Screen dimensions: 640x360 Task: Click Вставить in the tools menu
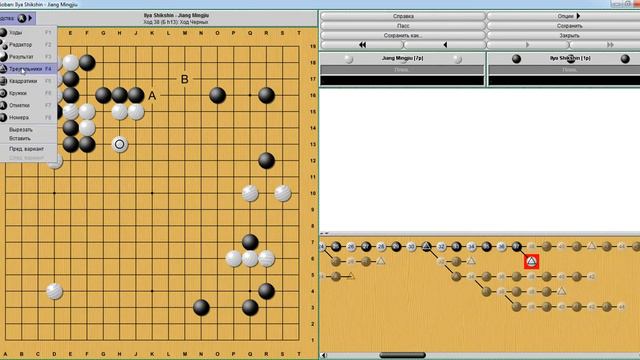click(20, 138)
